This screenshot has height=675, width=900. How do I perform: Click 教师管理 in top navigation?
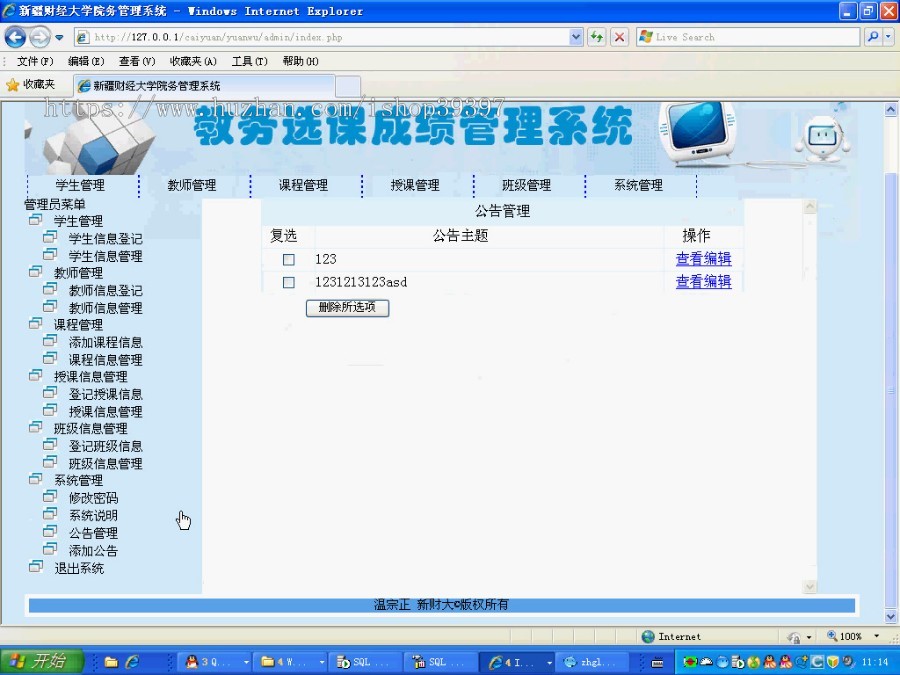[192, 185]
